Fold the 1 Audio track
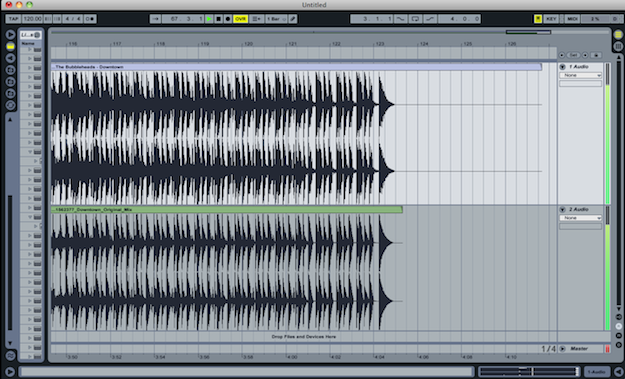 point(562,67)
